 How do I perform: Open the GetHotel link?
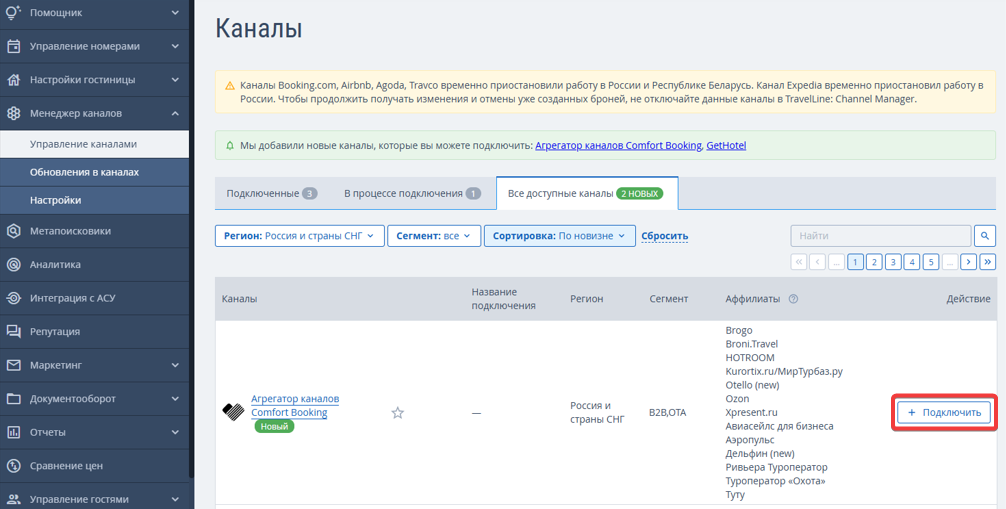726,146
